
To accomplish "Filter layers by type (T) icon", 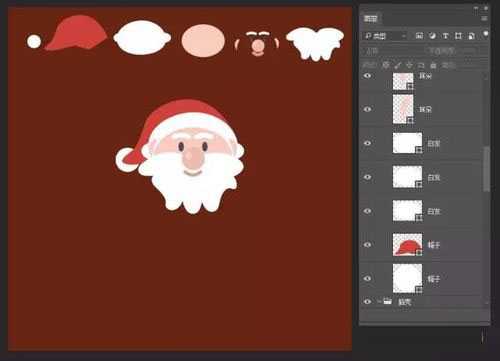I will click(x=445, y=36).
